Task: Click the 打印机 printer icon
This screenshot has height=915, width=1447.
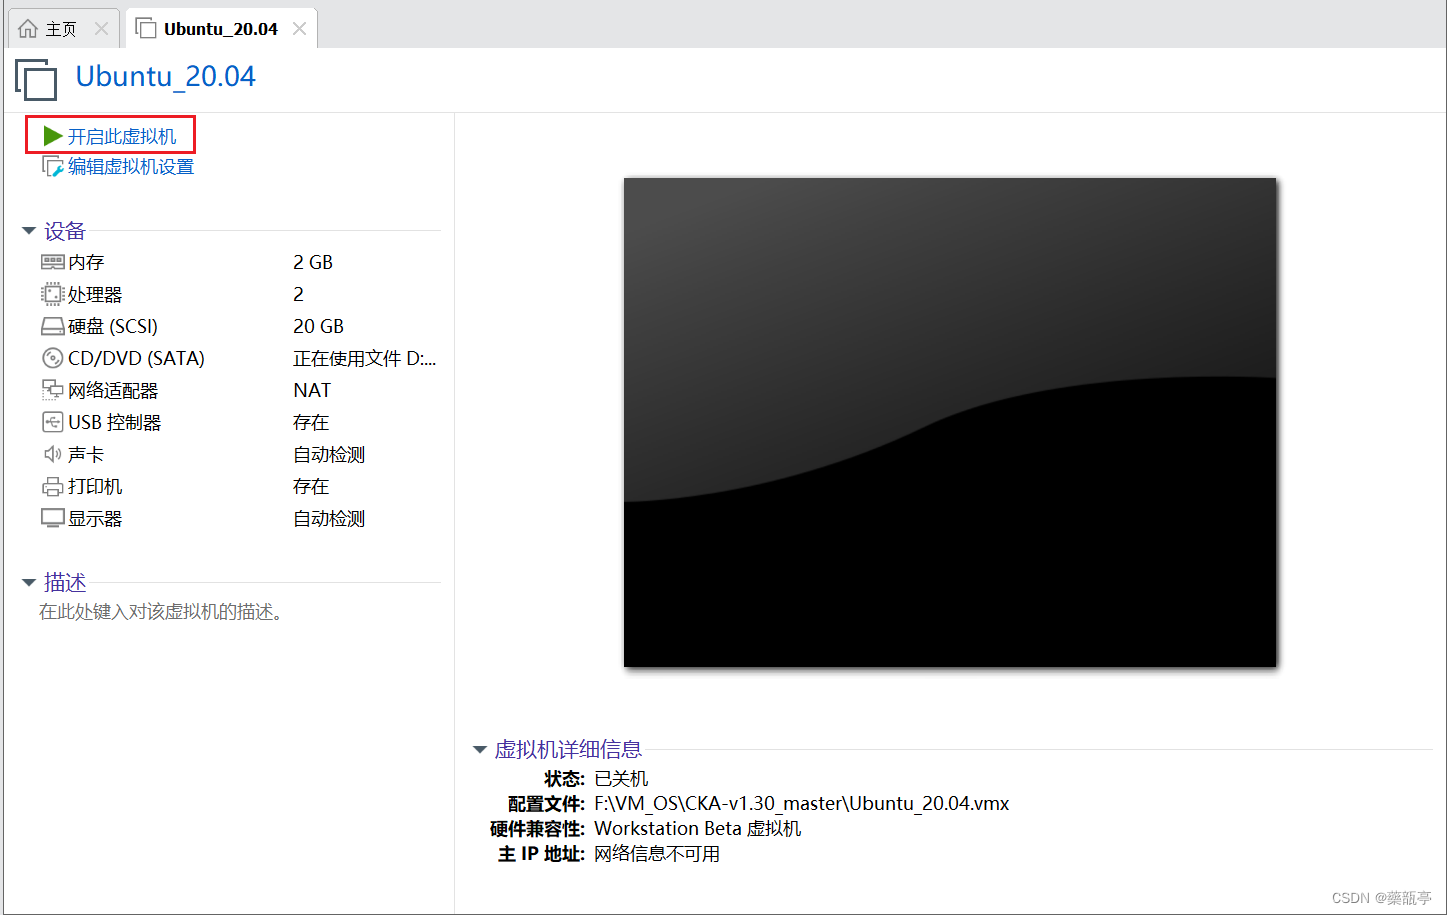Action: pyautogui.click(x=52, y=485)
